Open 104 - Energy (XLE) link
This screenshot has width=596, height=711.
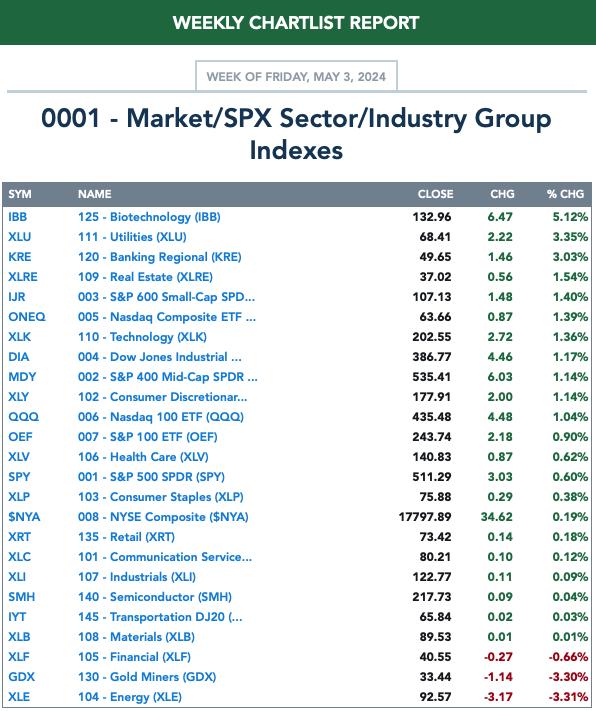(130, 696)
